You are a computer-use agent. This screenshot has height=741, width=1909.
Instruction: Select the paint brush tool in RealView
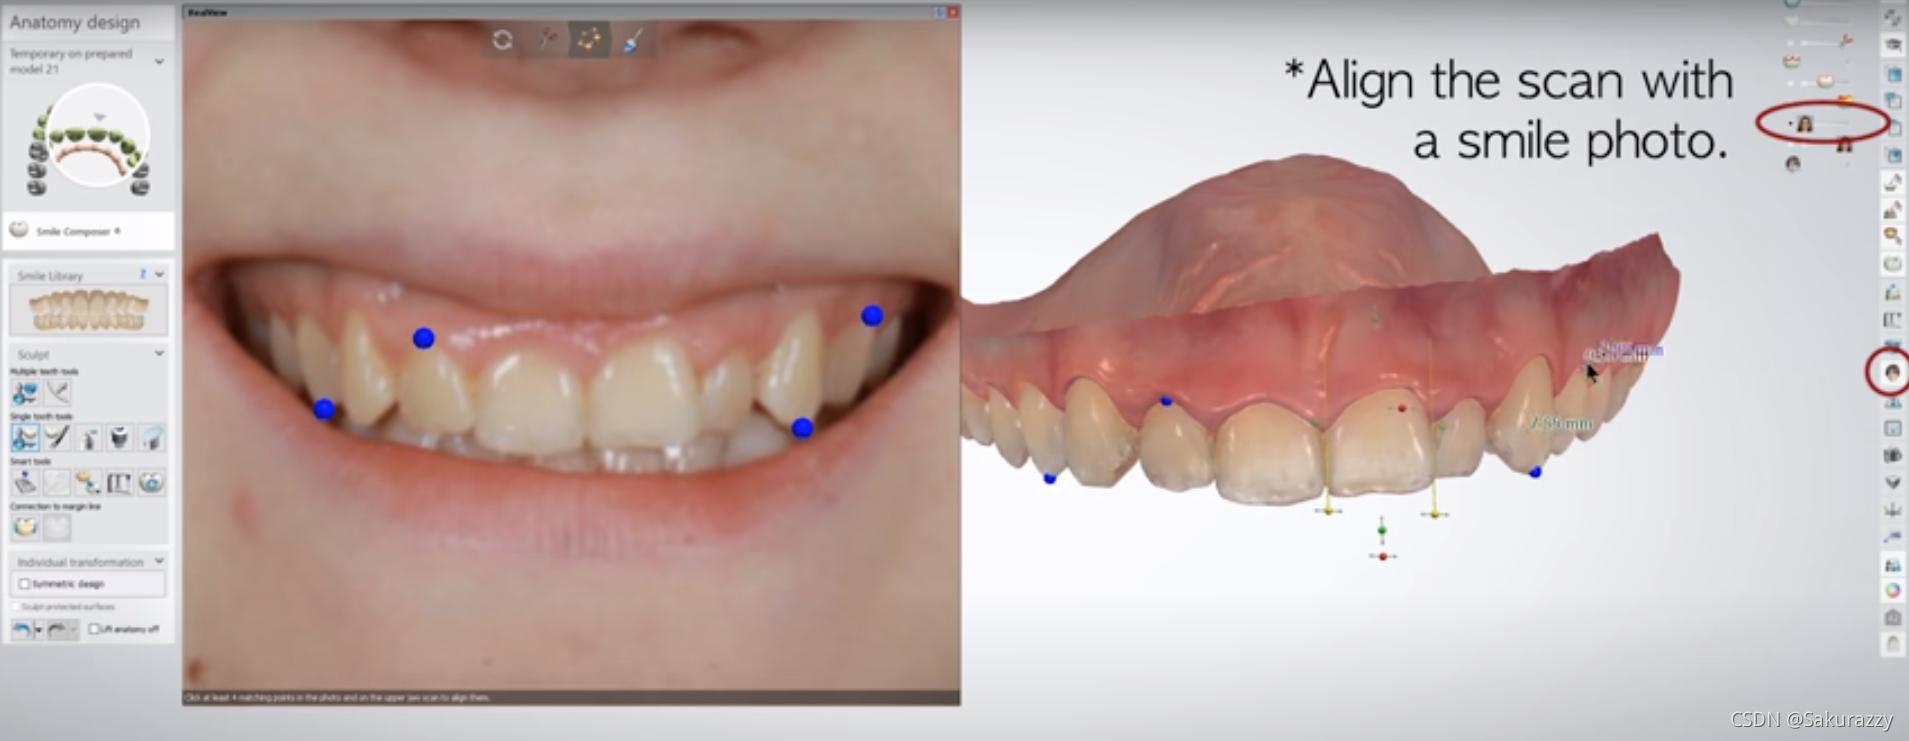tap(633, 40)
